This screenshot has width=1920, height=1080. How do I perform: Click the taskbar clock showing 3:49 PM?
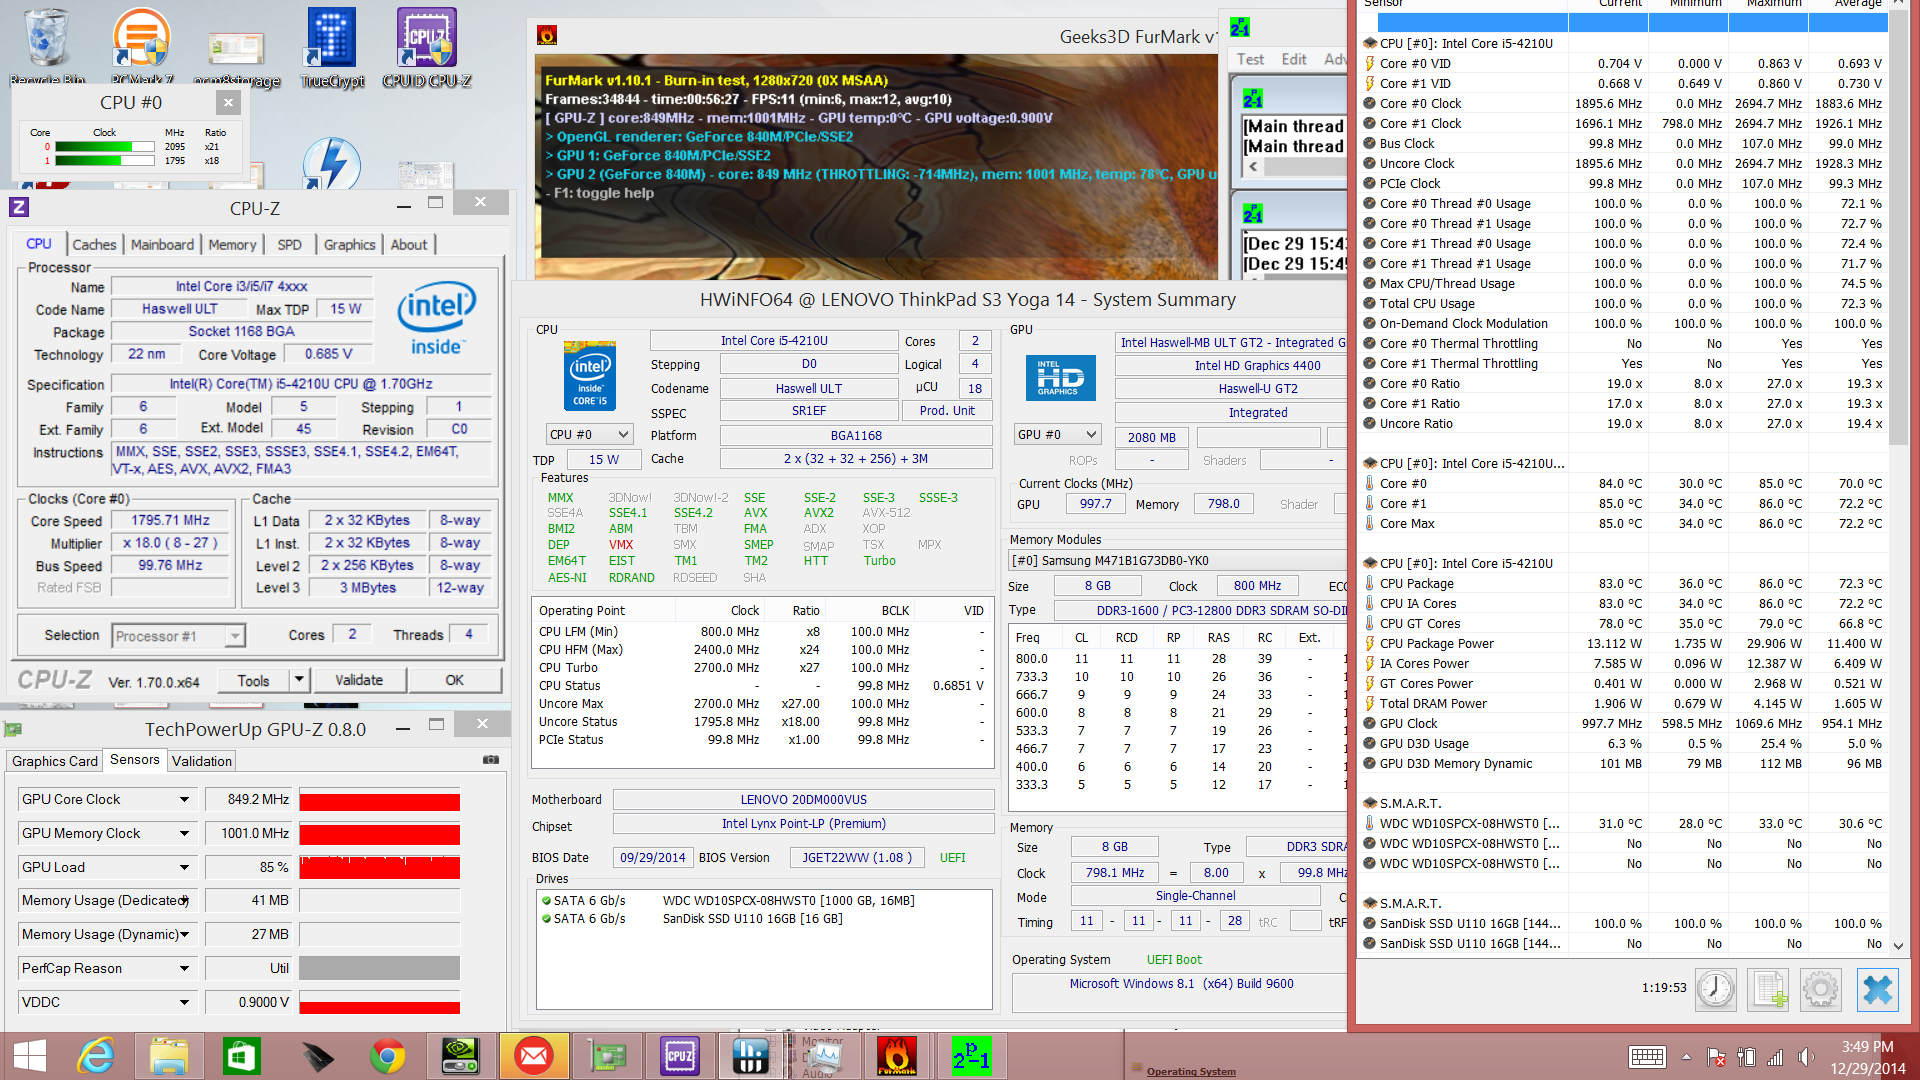(1868, 1057)
